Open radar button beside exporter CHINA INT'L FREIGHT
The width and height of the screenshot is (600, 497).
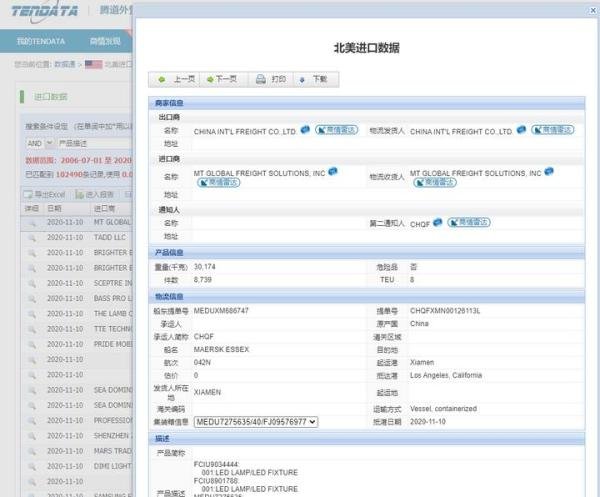pos(337,130)
